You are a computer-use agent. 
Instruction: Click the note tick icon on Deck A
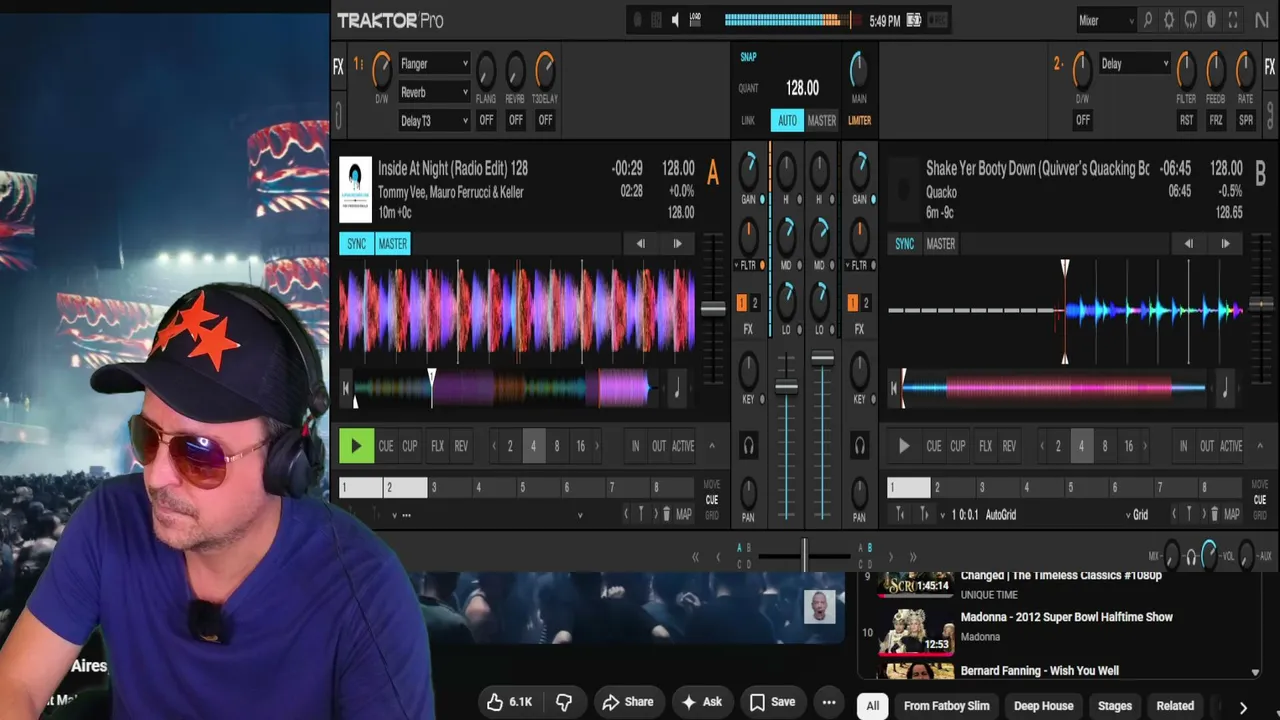678,388
